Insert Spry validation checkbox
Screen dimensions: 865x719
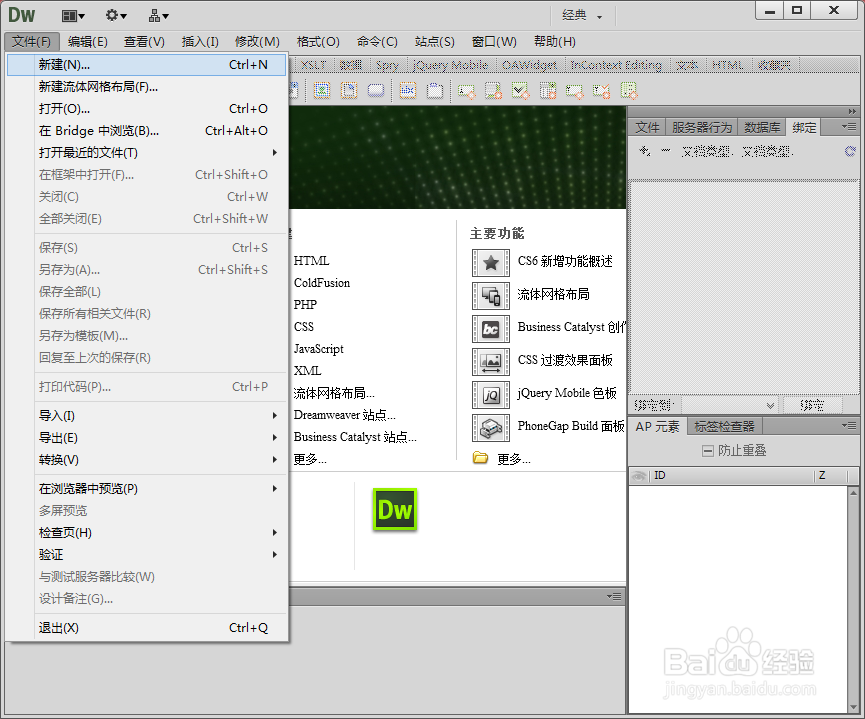click(520, 91)
